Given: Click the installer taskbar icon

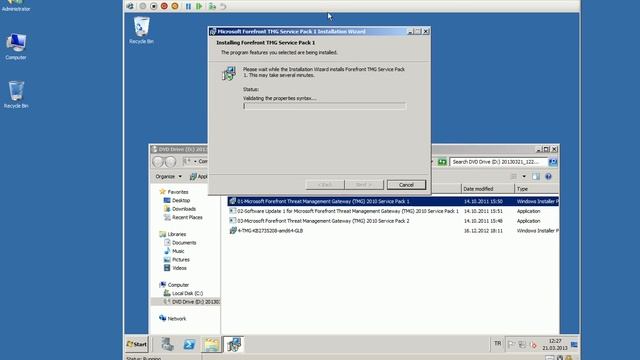Looking at the screenshot, I should point(234,344).
